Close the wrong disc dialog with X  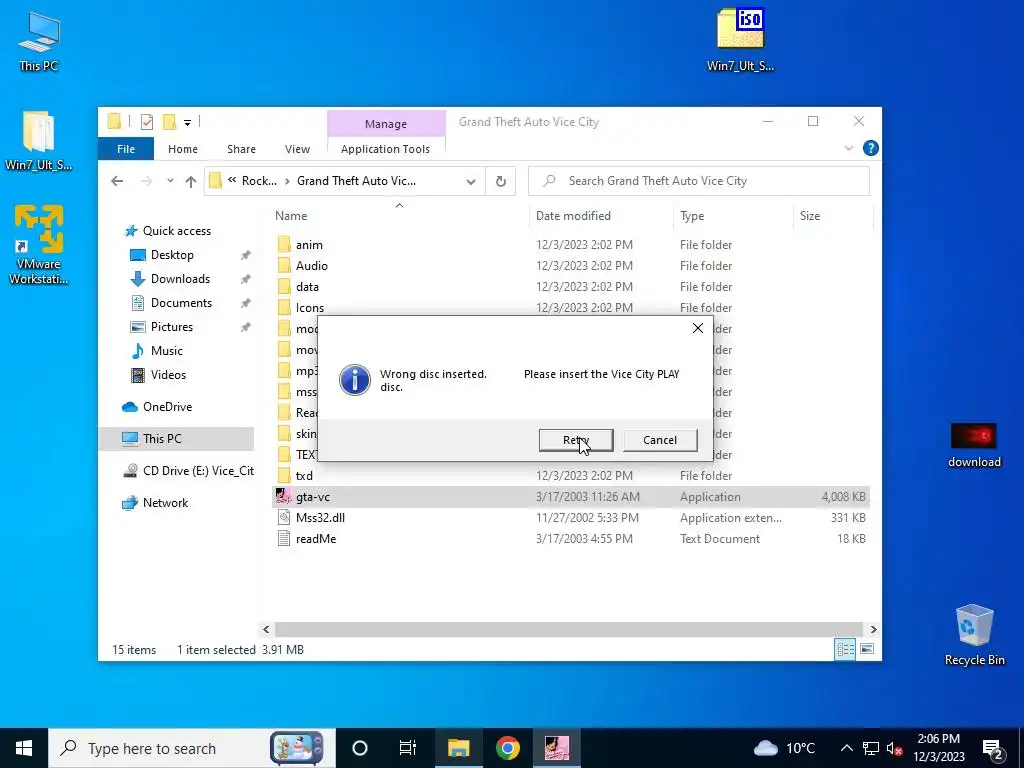(697, 328)
